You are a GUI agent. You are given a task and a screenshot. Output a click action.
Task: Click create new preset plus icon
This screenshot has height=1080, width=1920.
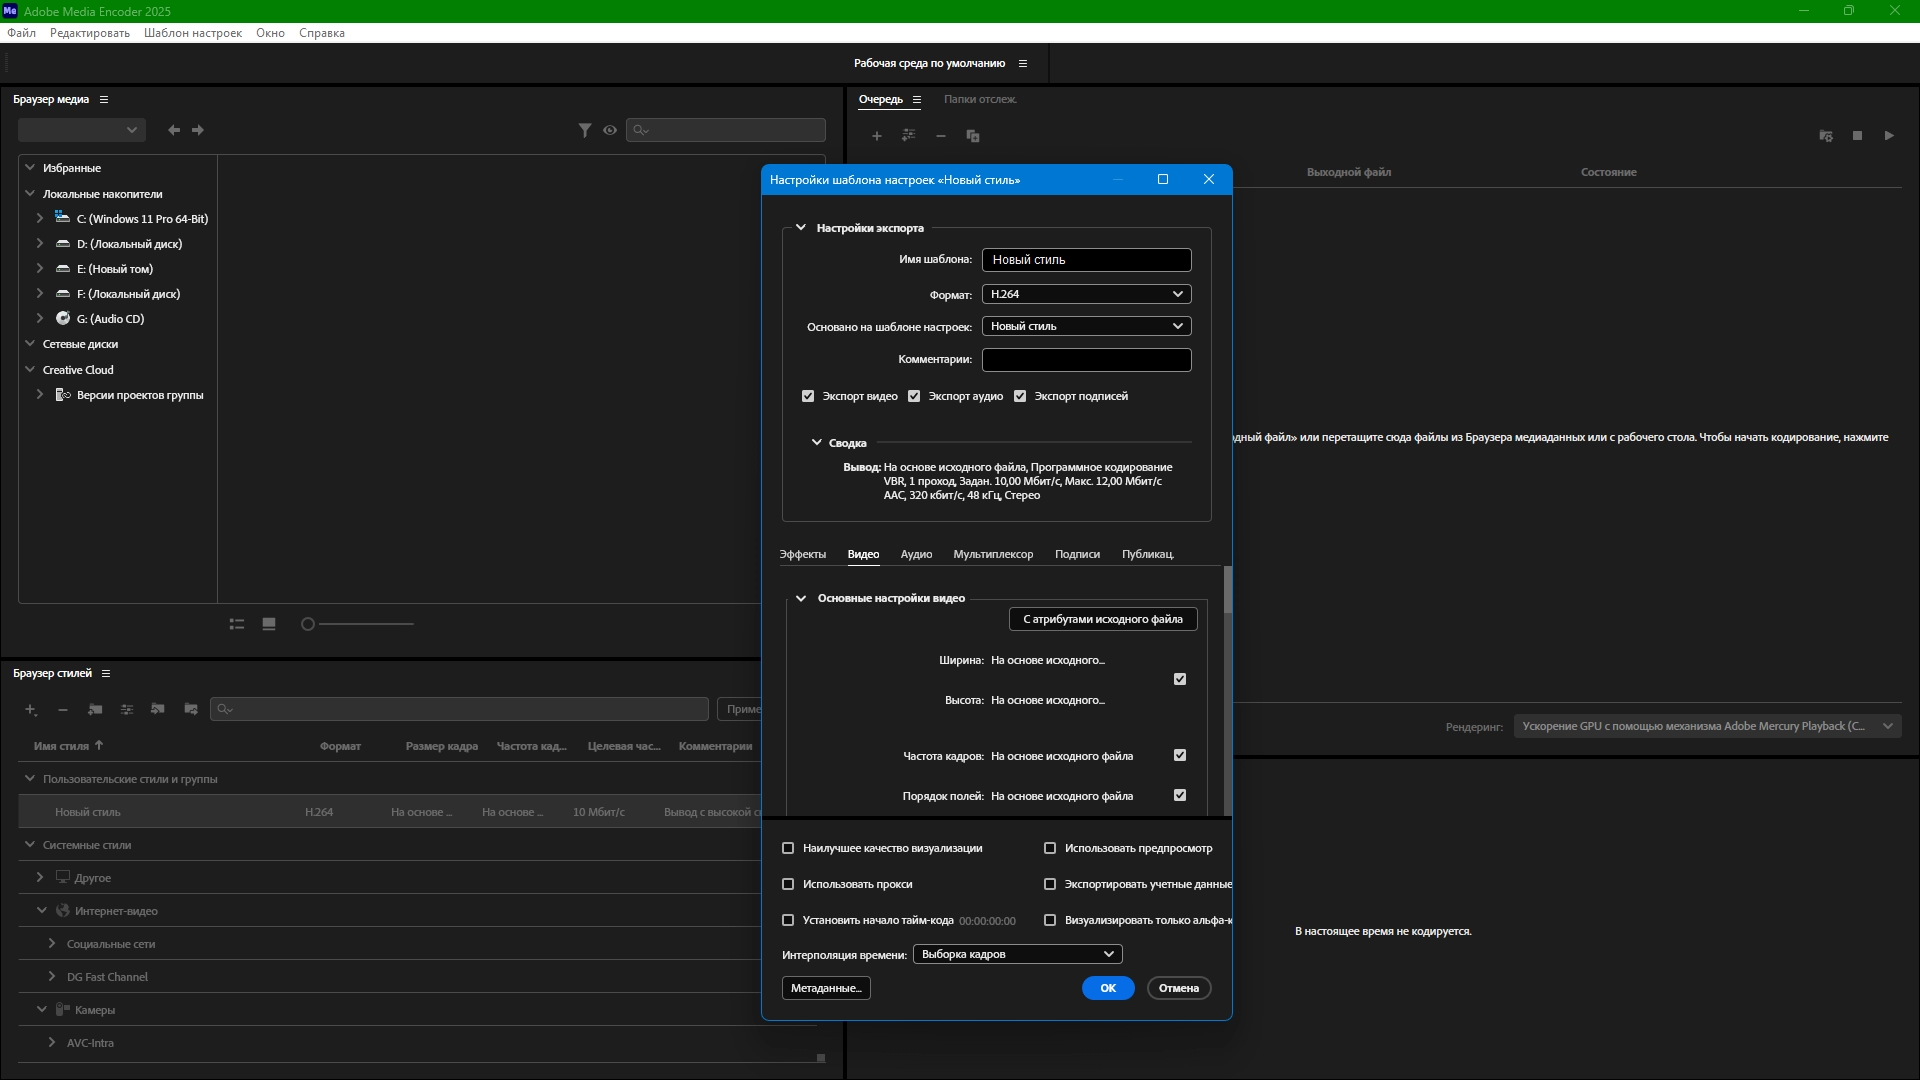31,709
